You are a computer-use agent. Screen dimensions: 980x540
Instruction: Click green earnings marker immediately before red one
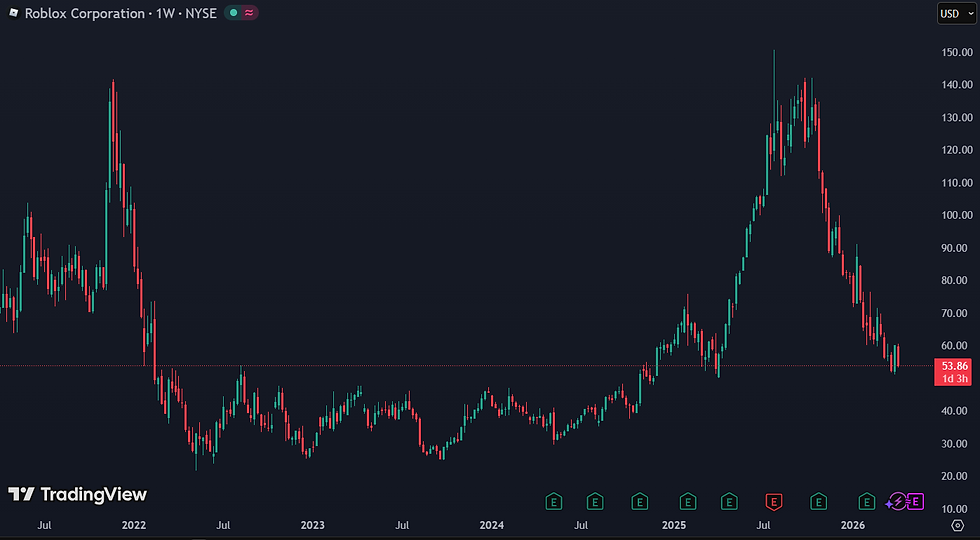pyautogui.click(x=729, y=501)
